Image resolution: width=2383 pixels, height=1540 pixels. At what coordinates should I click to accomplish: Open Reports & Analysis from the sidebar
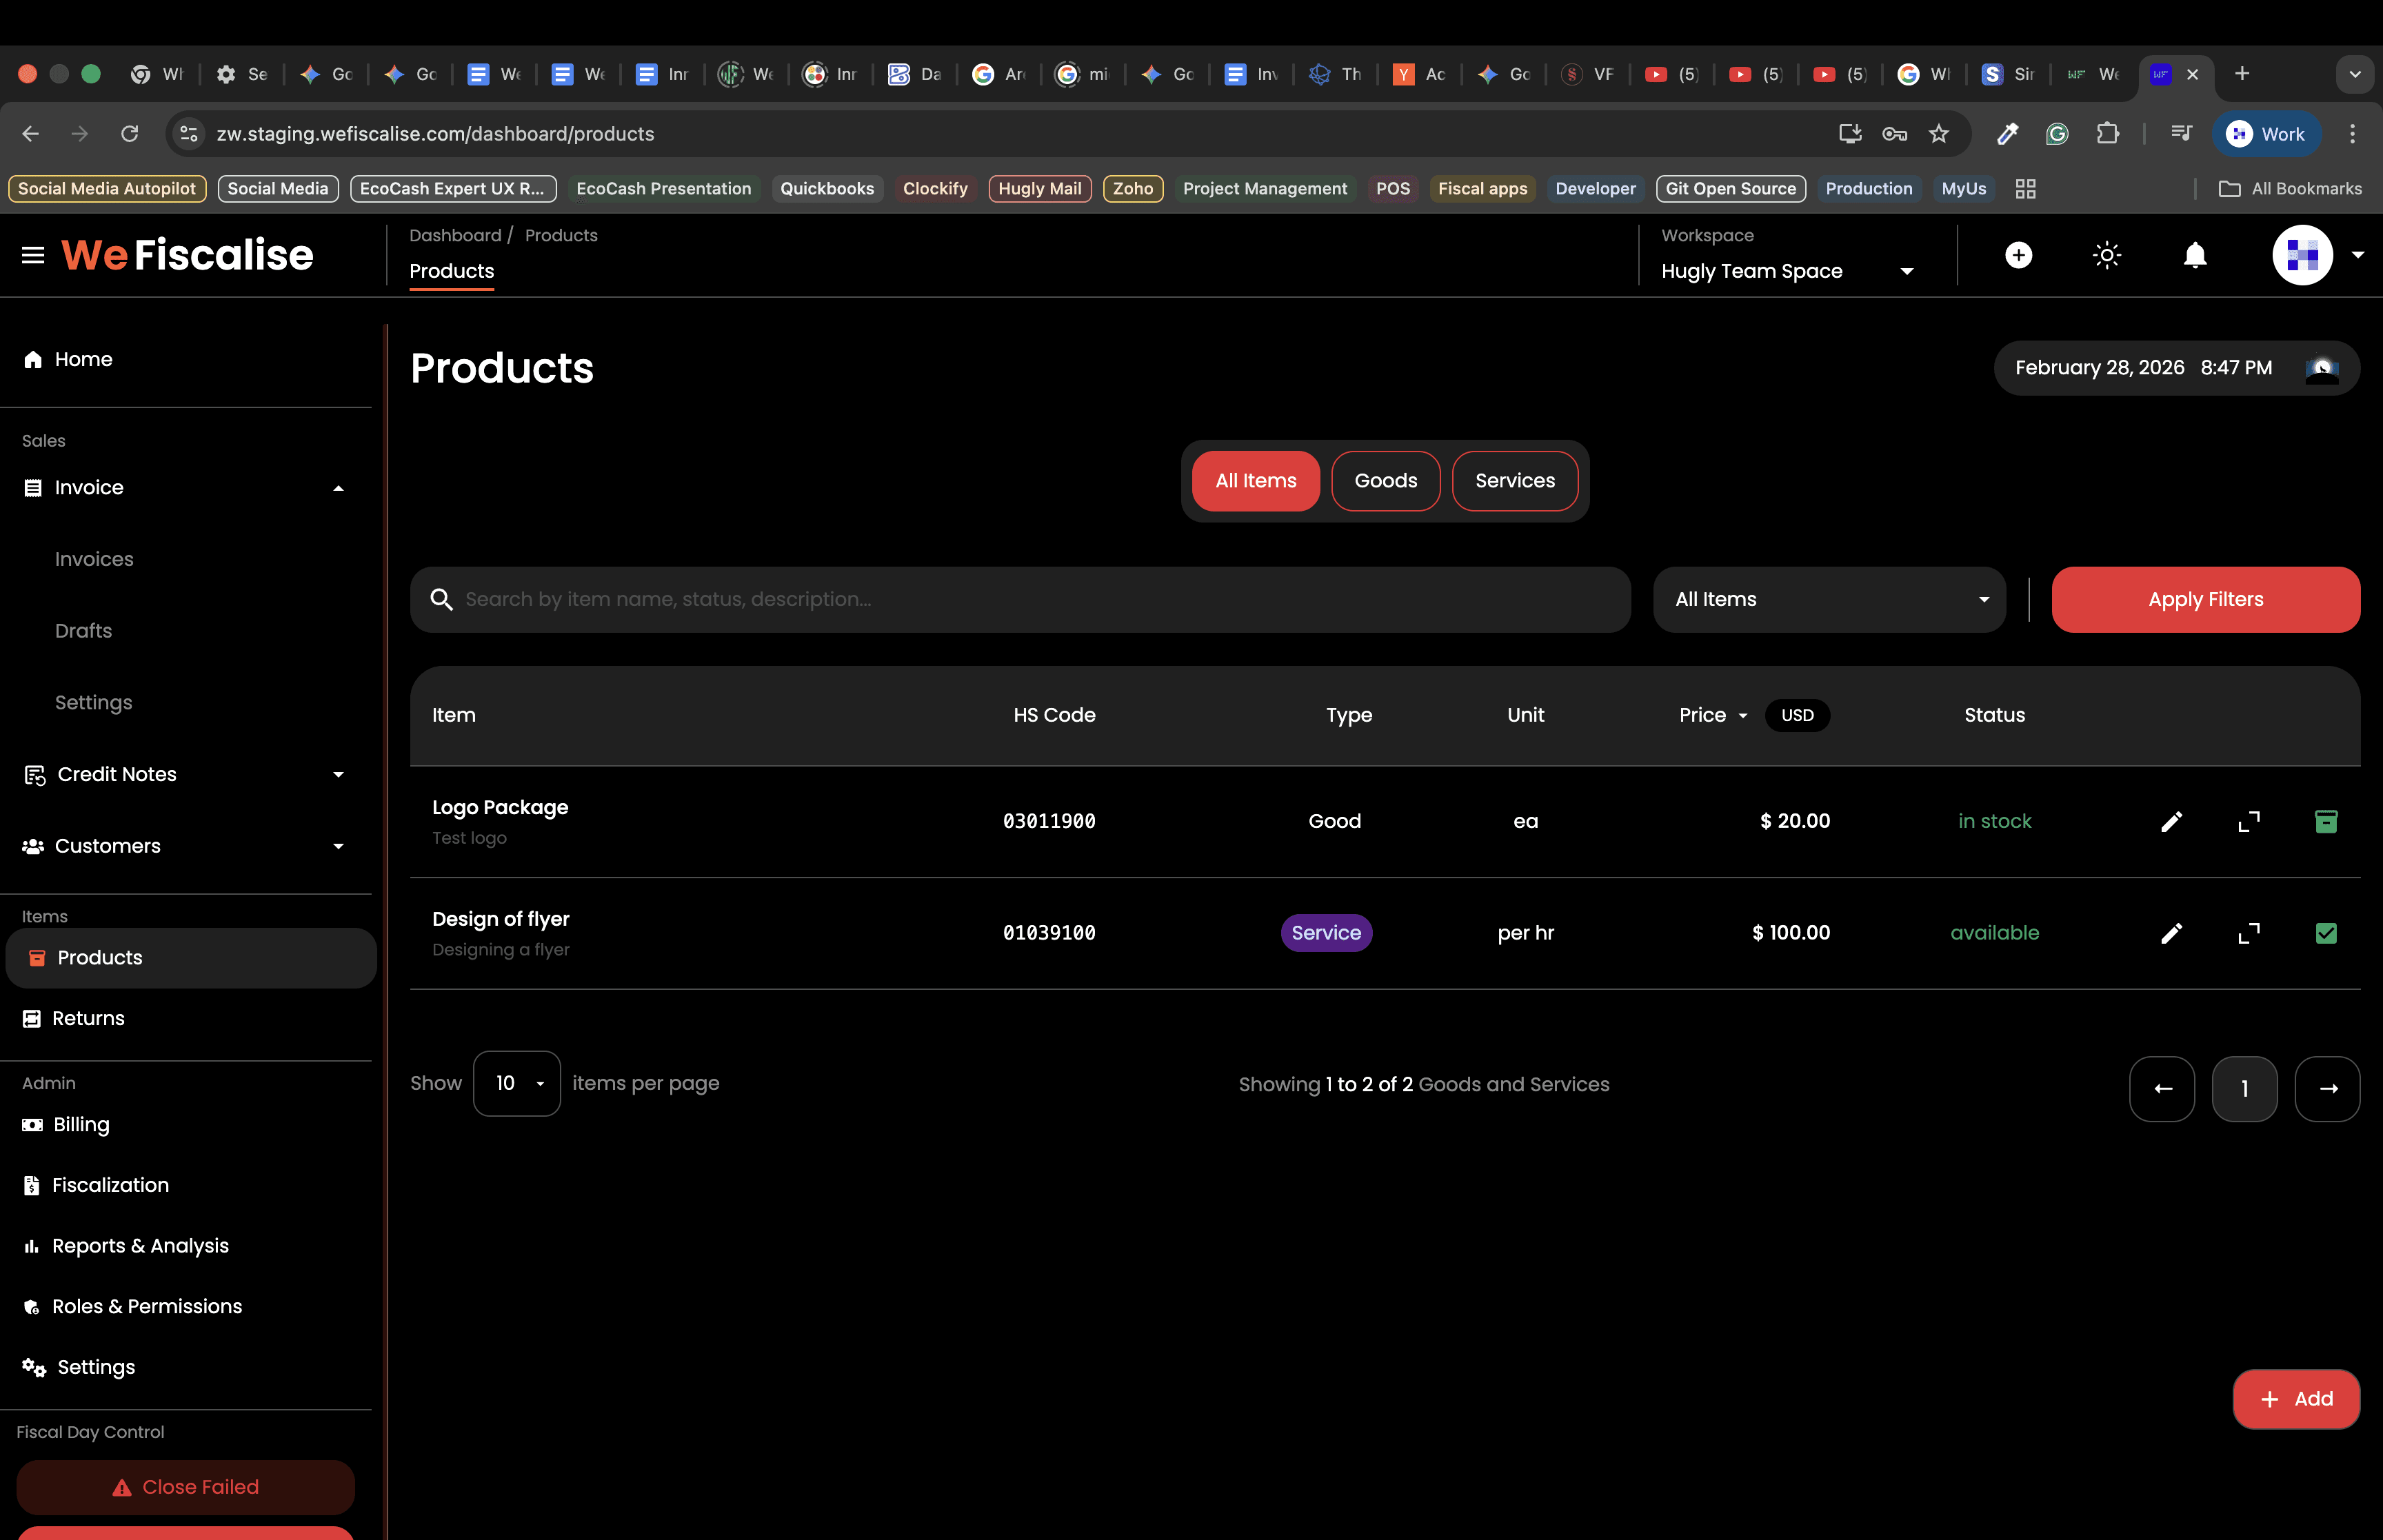point(140,1246)
